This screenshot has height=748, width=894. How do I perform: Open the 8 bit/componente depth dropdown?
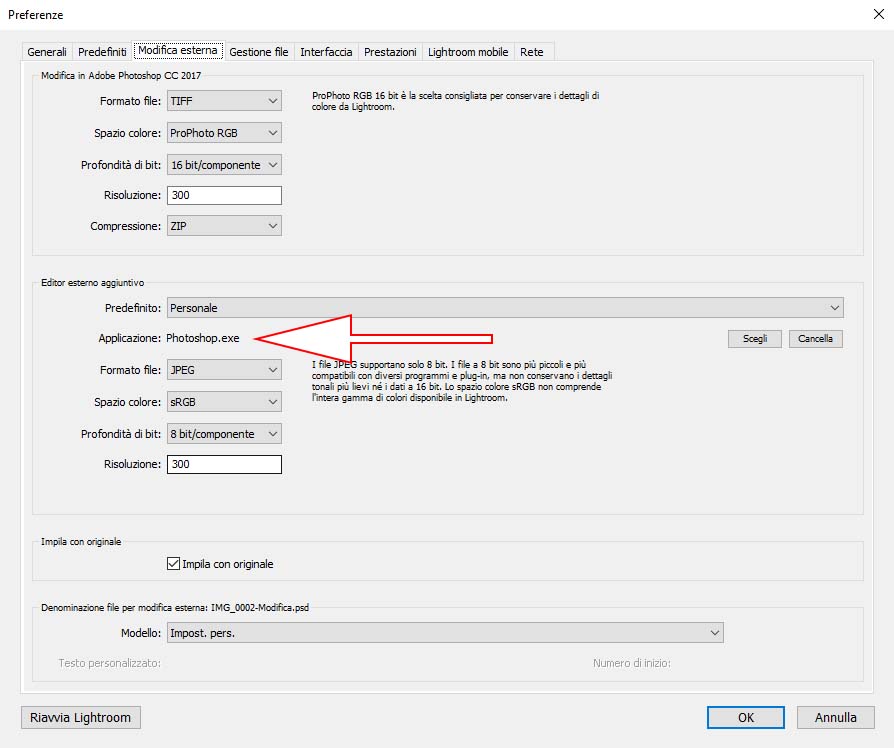(x=224, y=434)
